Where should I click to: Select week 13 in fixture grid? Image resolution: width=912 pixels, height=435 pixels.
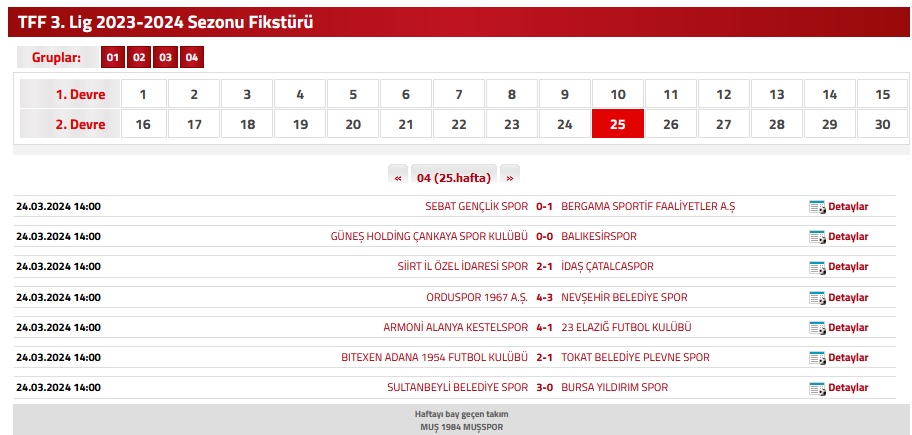click(777, 94)
